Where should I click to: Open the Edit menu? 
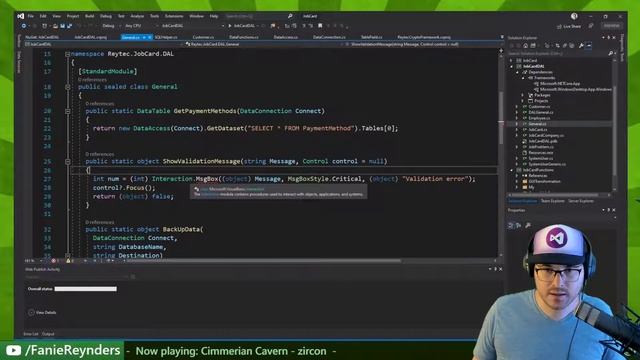tap(43, 16)
